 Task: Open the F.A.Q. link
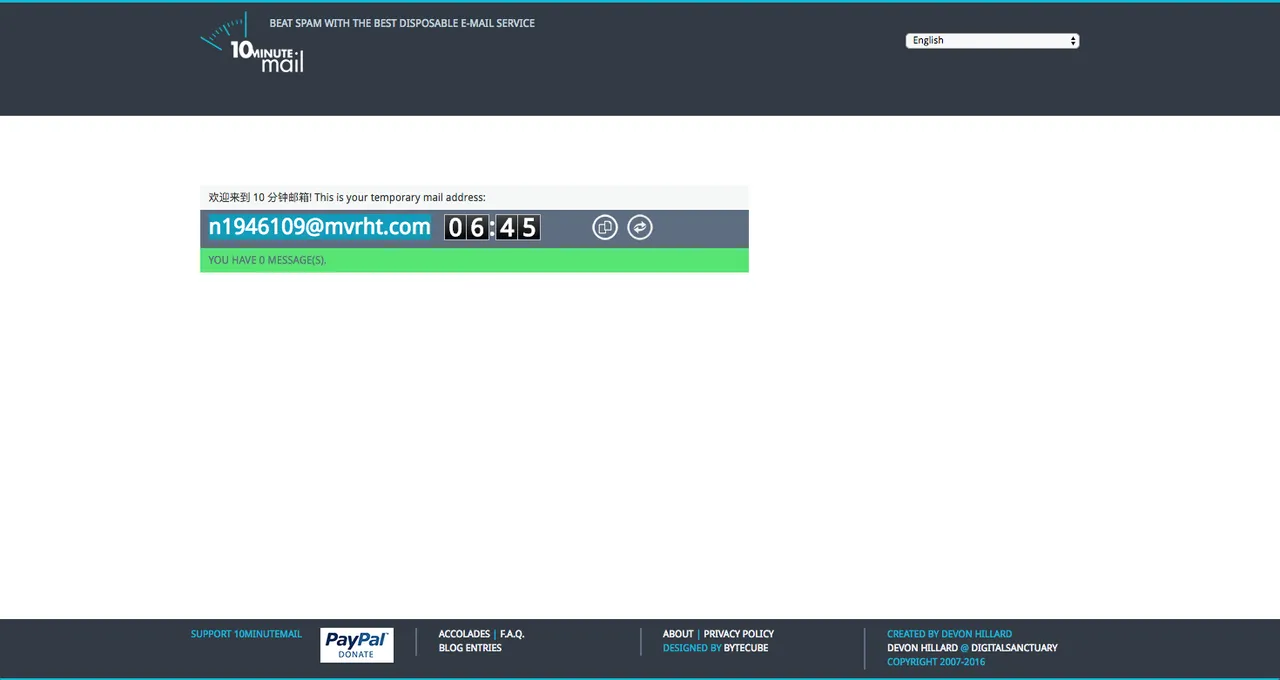[x=512, y=634]
